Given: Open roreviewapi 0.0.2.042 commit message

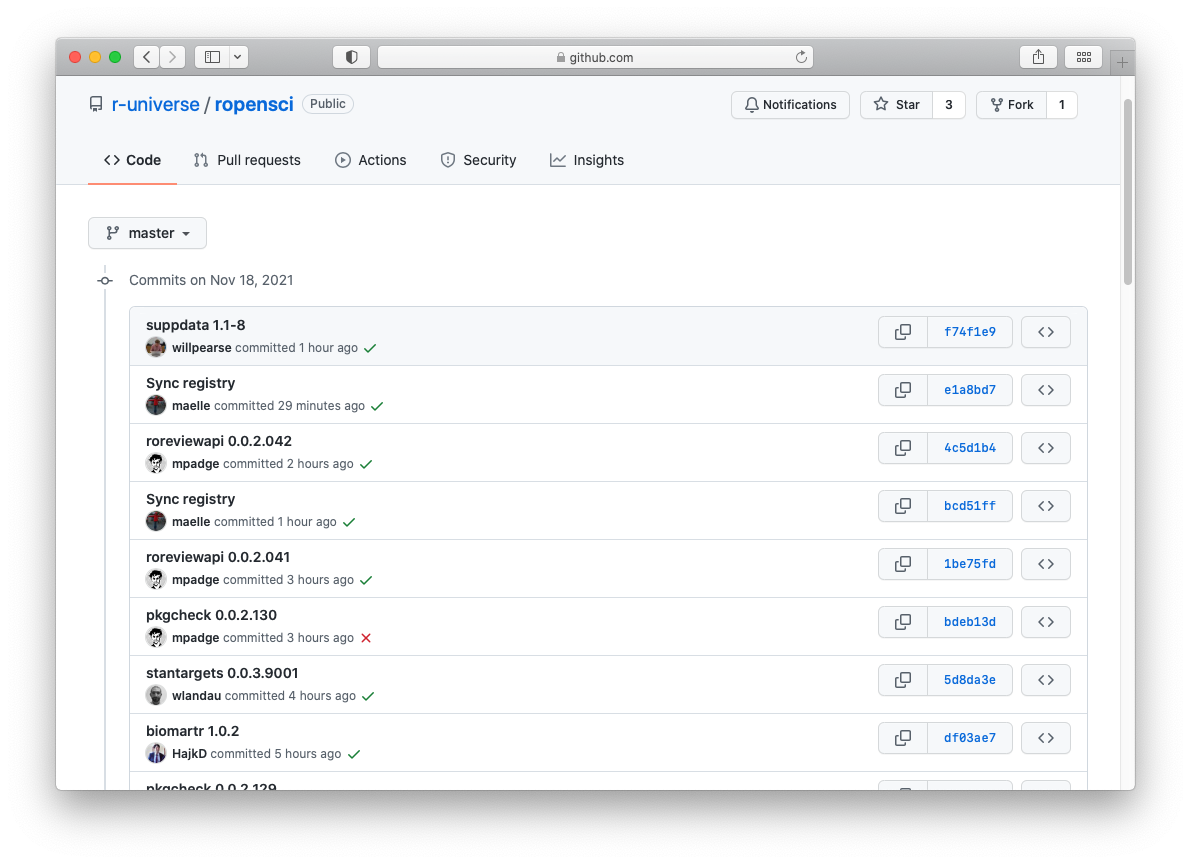Looking at the screenshot, I should (219, 441).
